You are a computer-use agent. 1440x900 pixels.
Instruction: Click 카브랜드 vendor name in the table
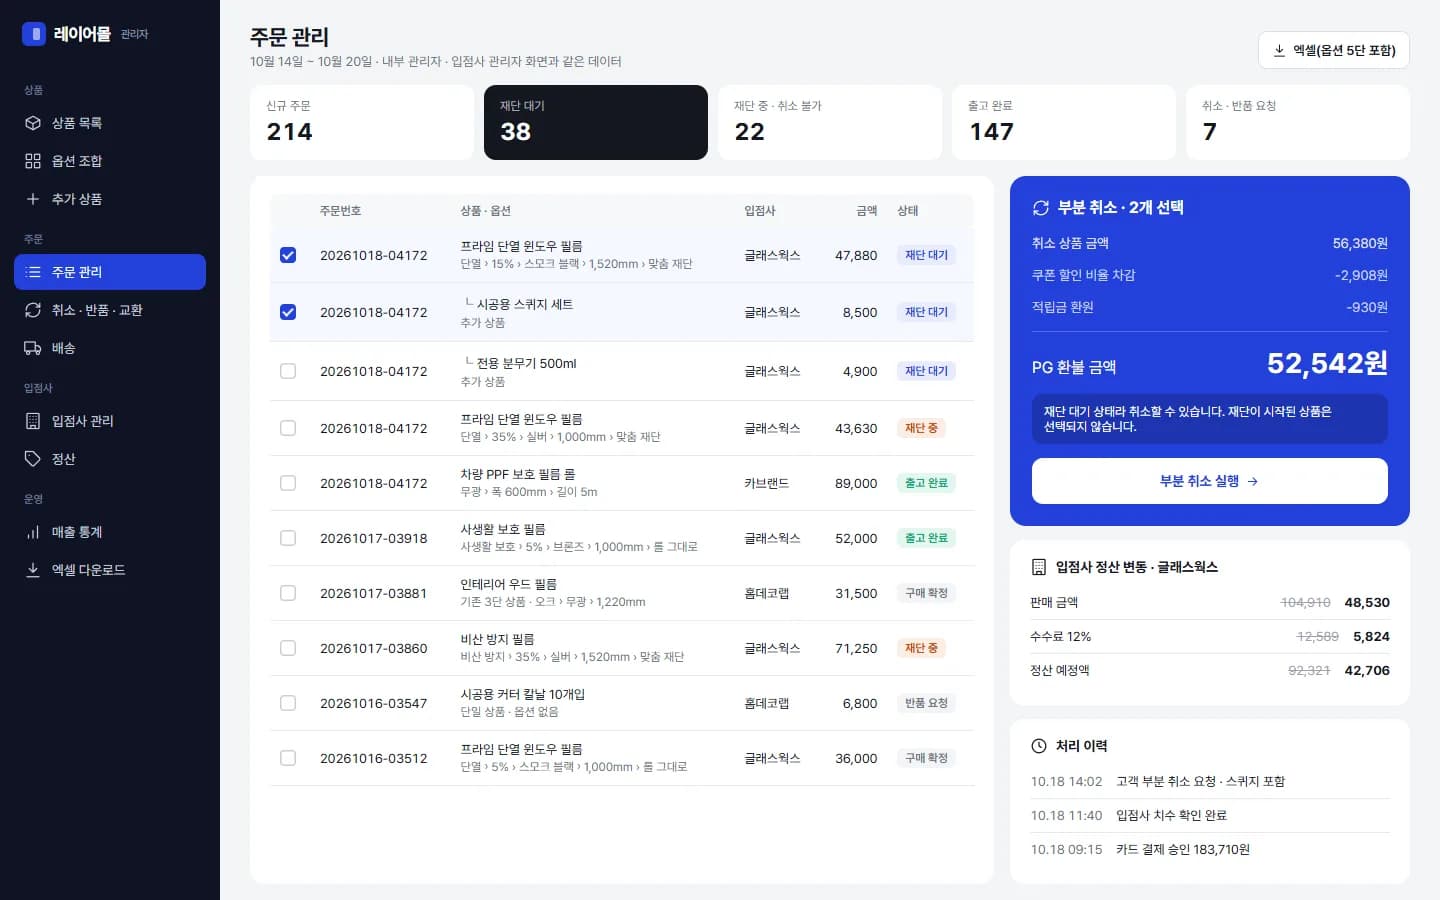pos(767,483)
